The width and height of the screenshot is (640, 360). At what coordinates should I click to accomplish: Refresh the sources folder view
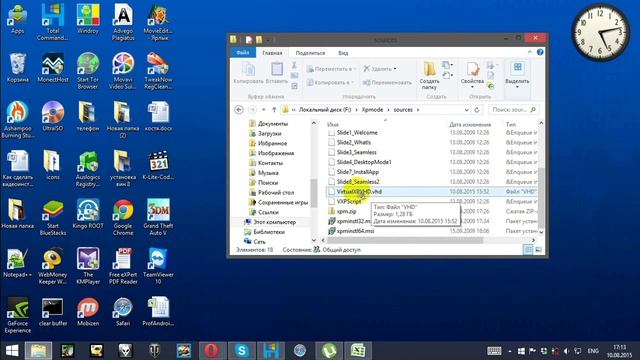click(x=477, y=110)
